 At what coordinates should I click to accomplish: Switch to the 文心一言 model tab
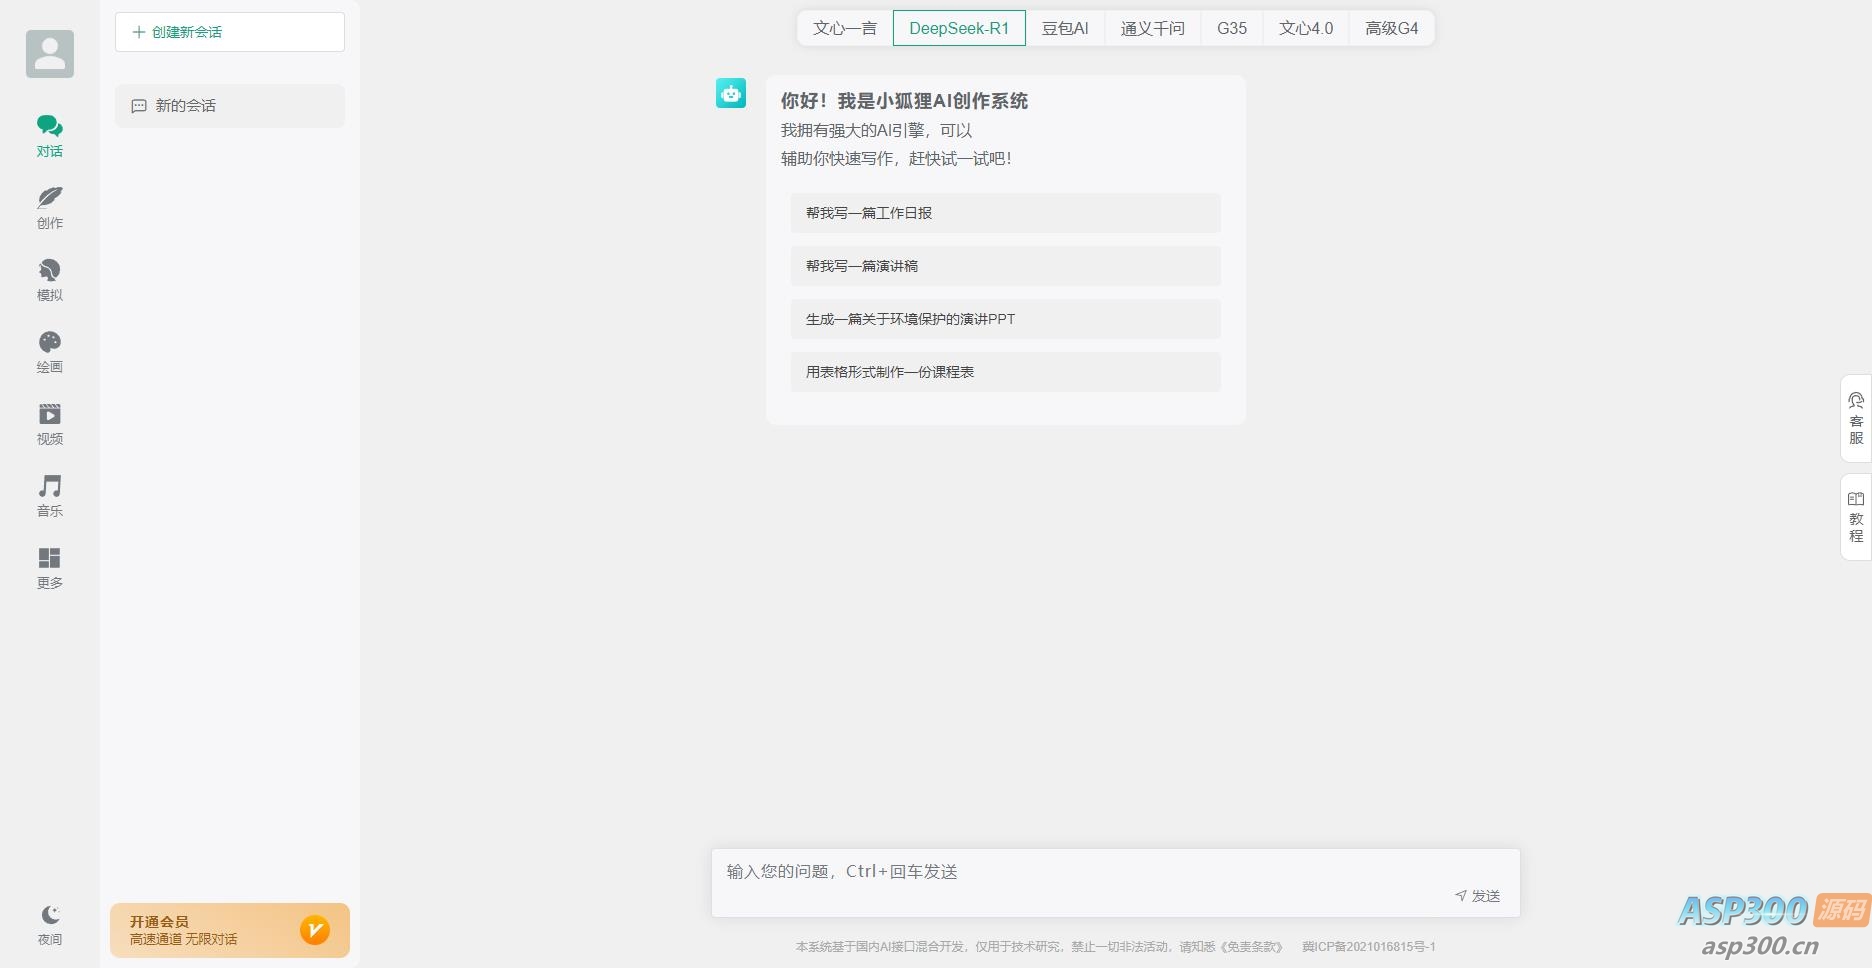[x=844, y=28]
